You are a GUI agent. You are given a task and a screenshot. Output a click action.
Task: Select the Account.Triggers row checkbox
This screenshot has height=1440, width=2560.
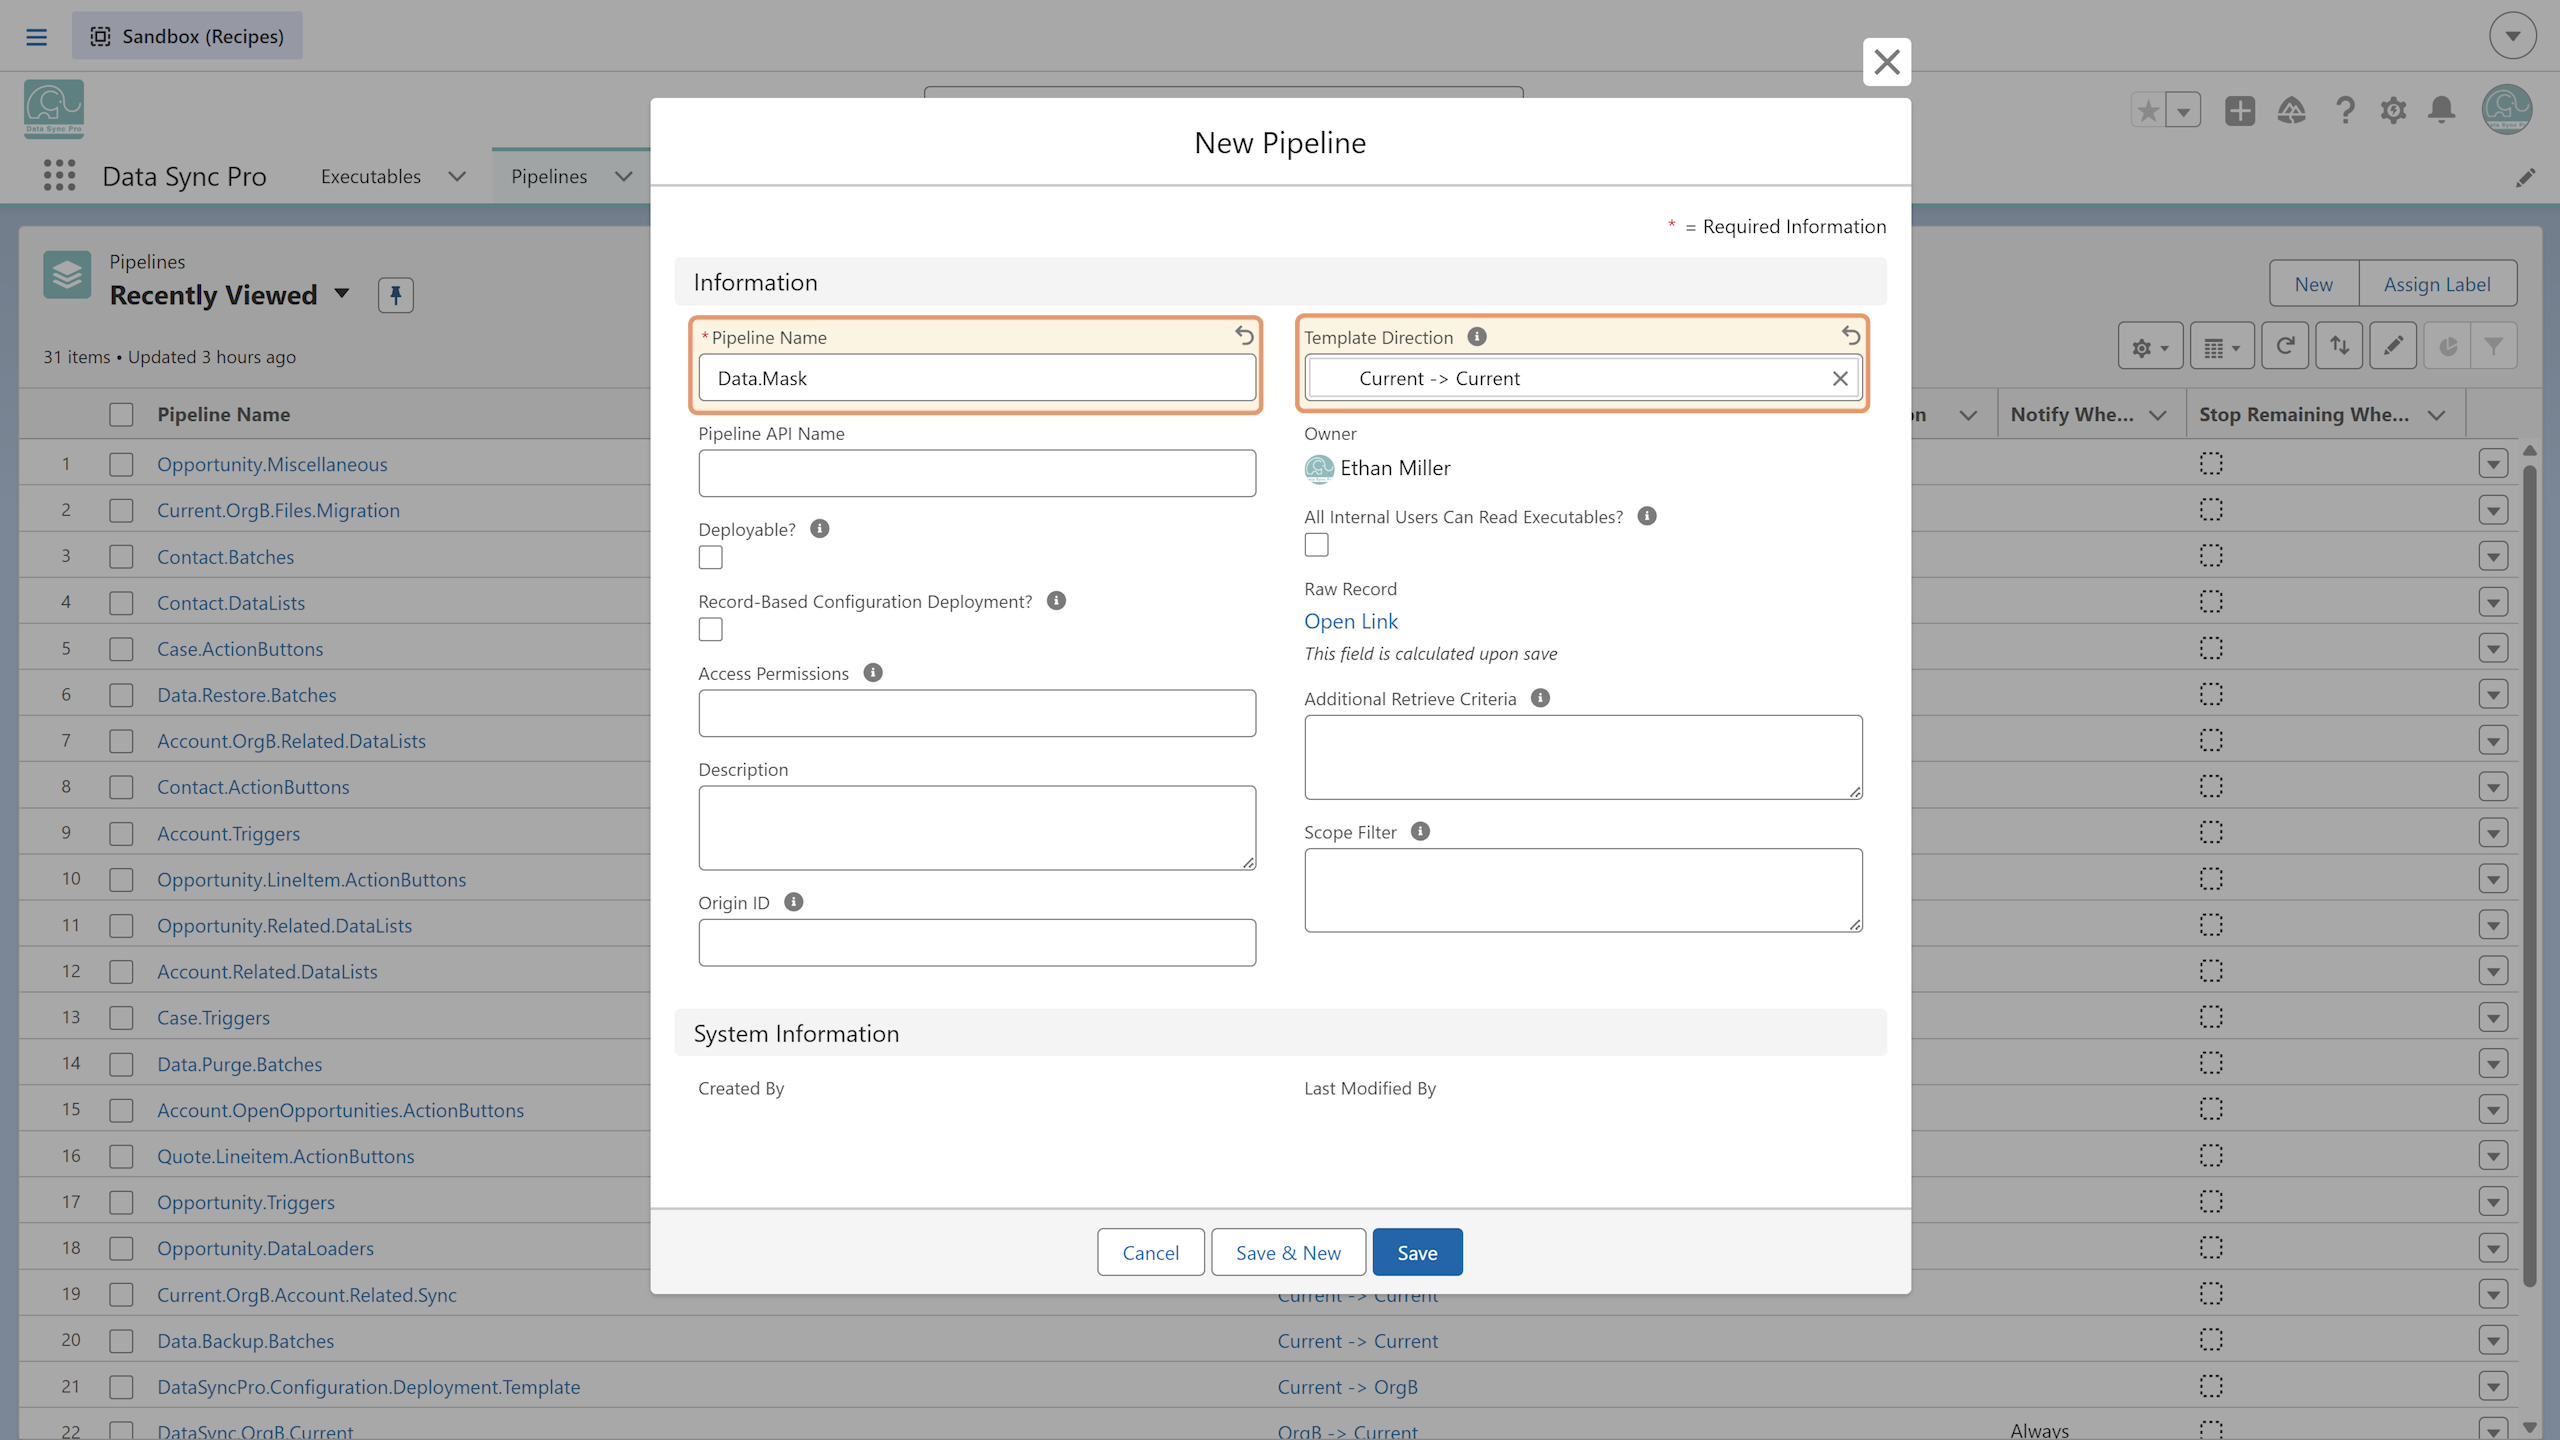pos(121,833)
